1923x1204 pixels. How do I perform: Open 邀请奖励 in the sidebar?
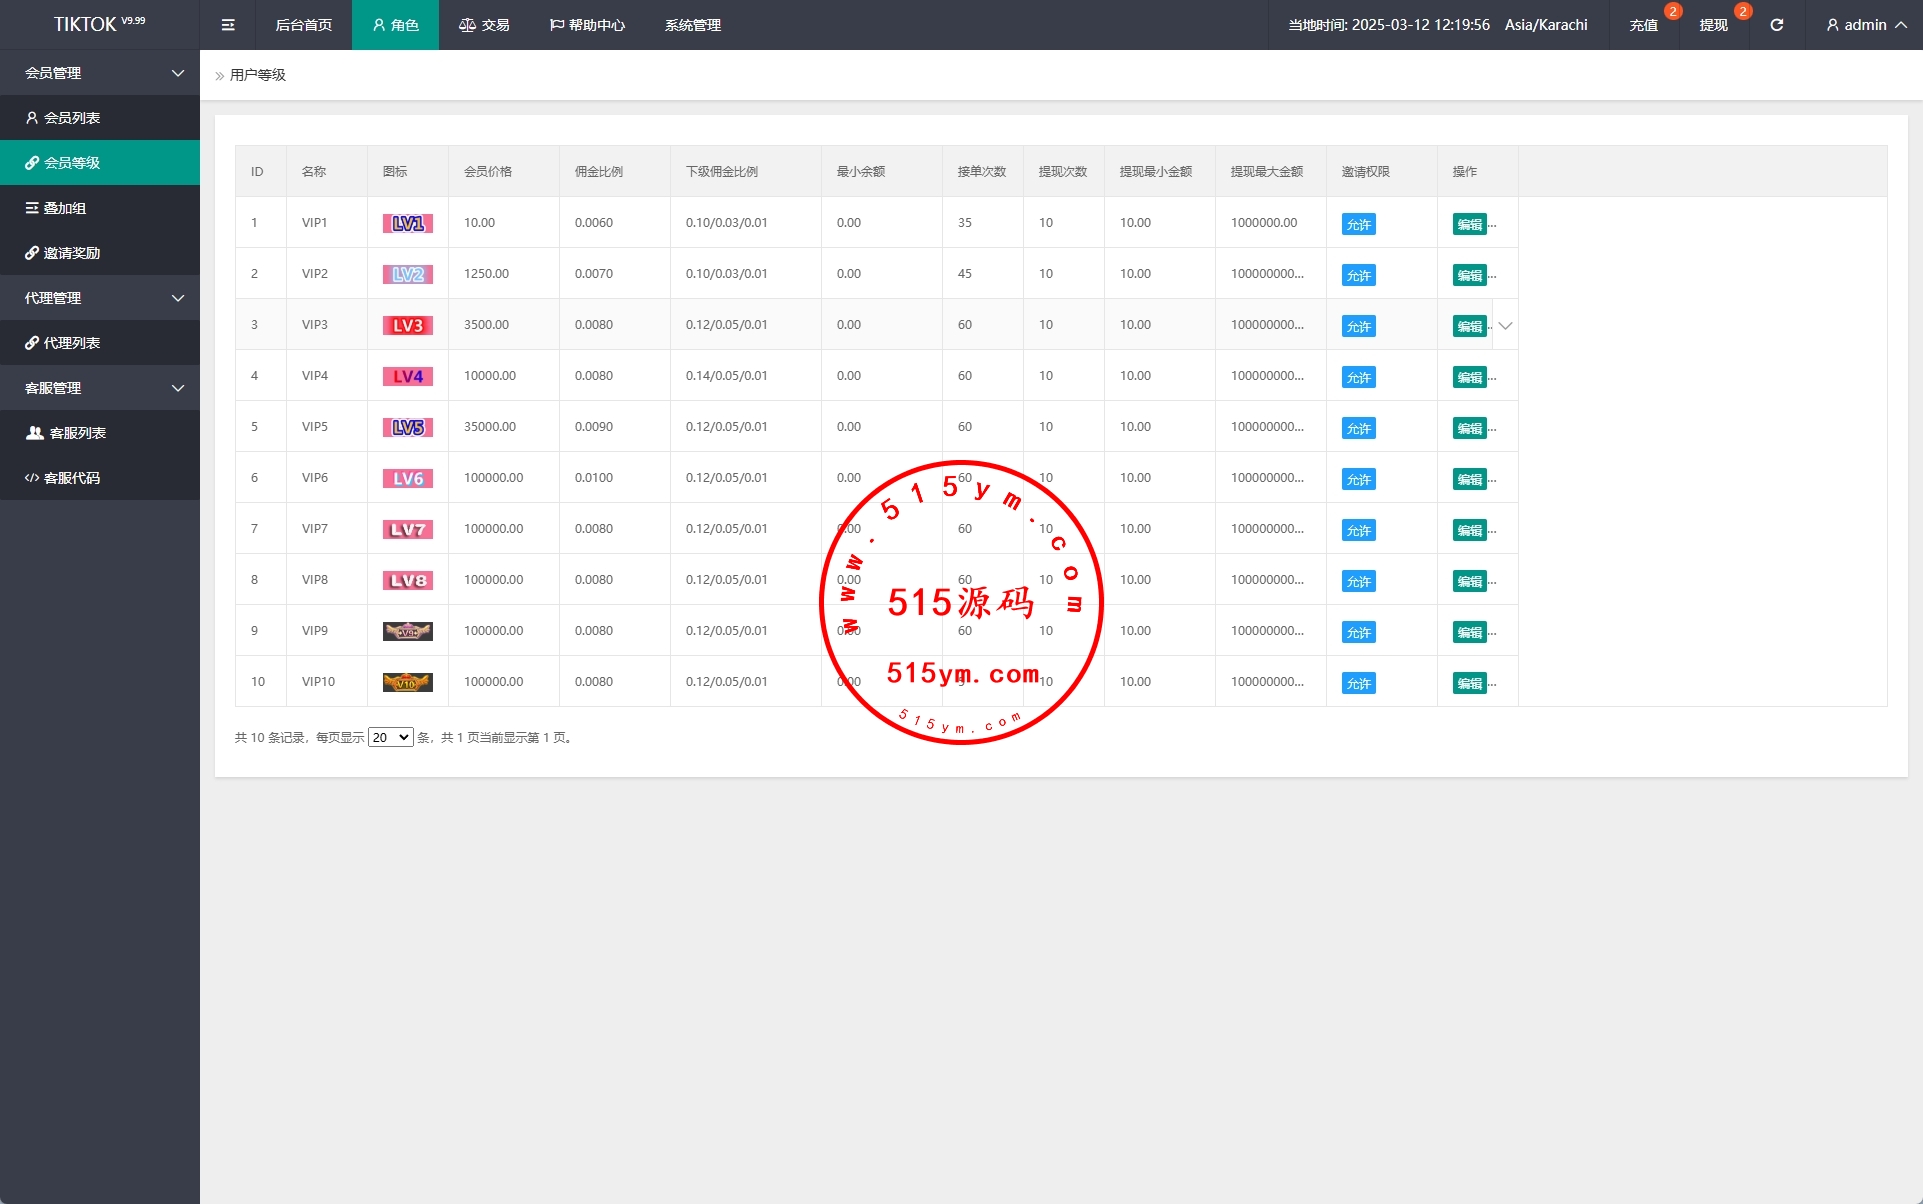coord(72,253)
